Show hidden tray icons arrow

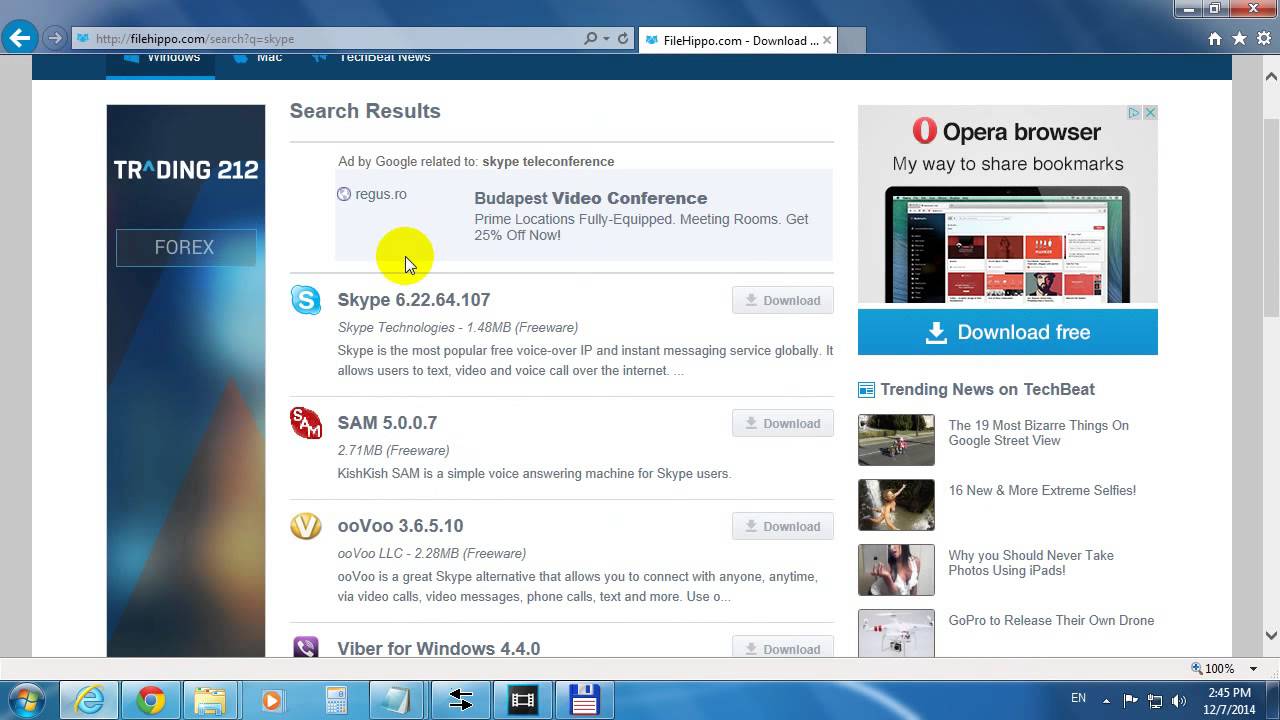pyautogui.click(x=1106, y=700)
